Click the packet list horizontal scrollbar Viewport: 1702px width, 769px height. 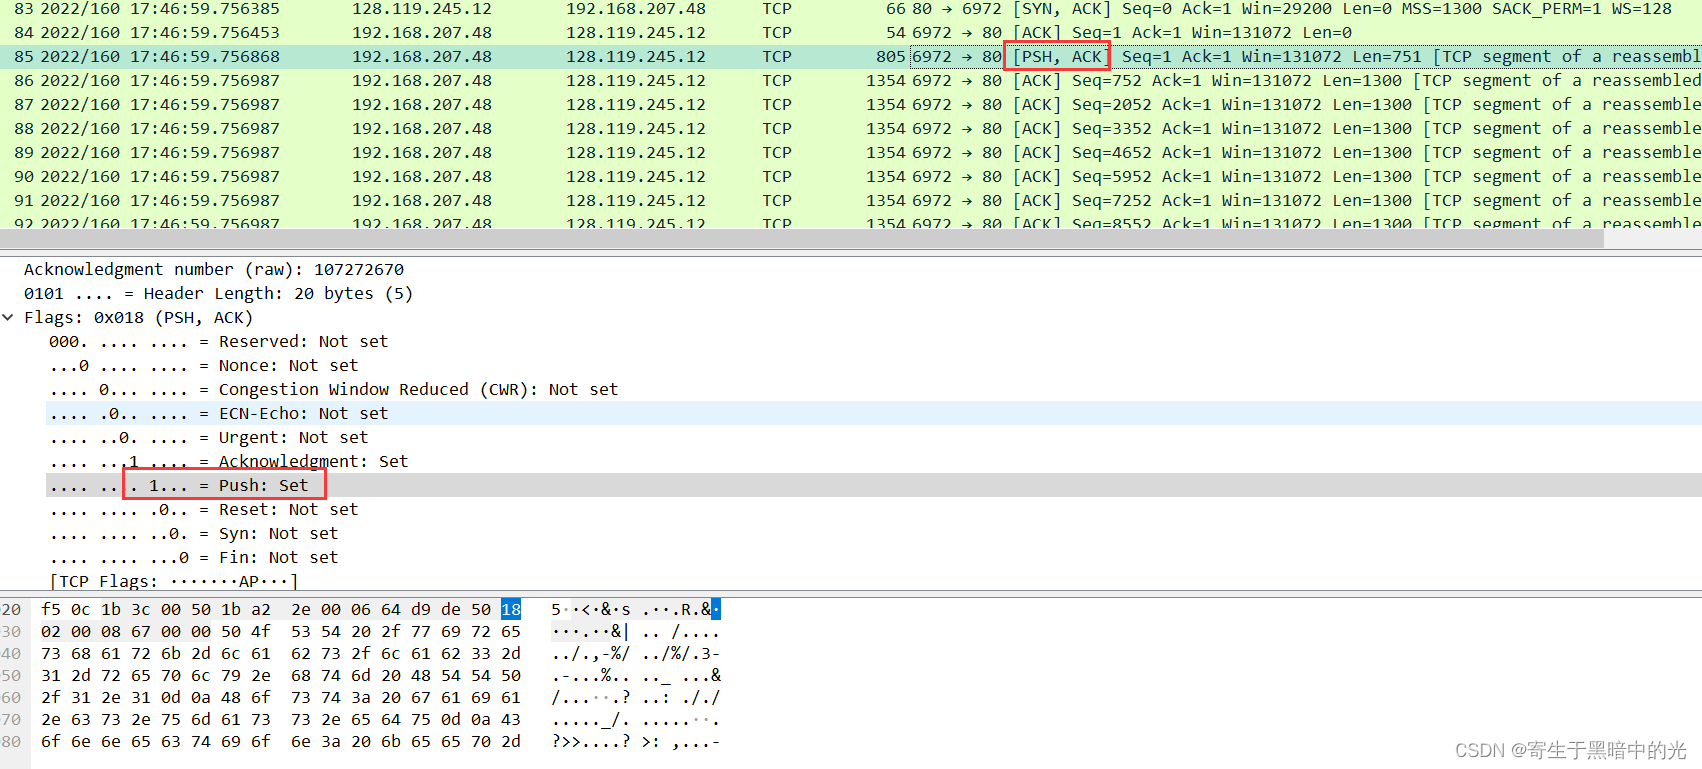[800, 238]
